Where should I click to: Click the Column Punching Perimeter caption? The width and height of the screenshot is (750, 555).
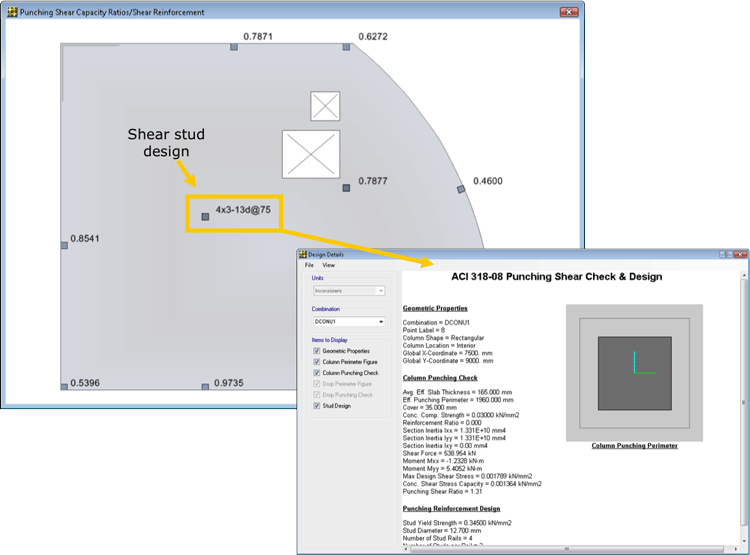[x=634, y=445]
